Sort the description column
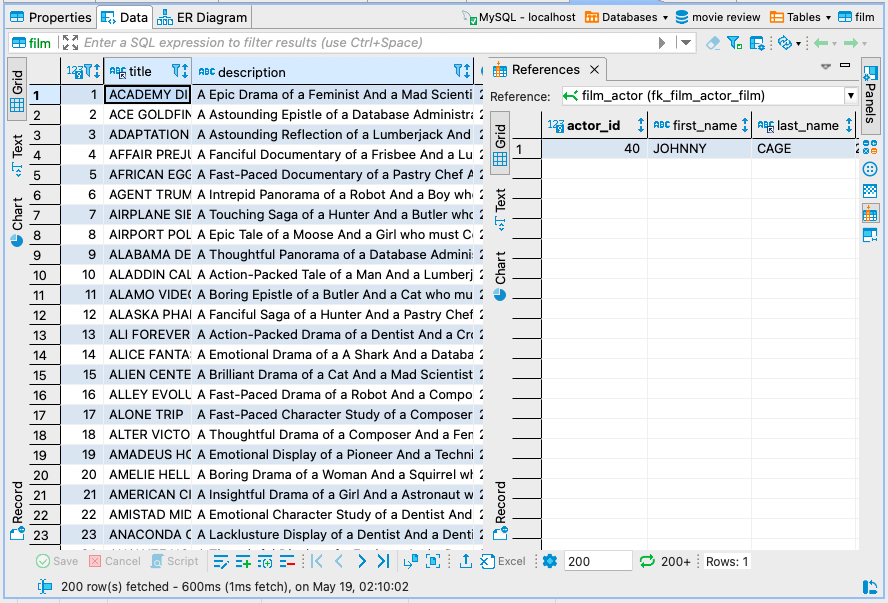 click(x=467, y=71)
